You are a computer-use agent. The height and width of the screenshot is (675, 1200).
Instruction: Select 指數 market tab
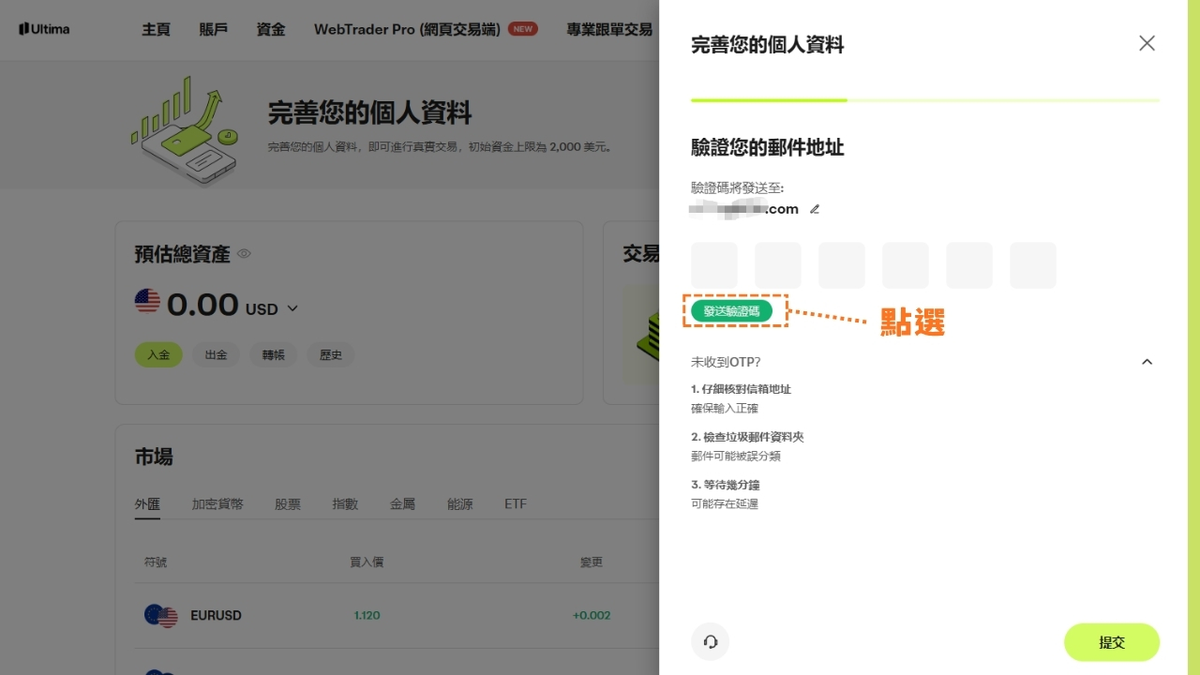coord(345,504)
